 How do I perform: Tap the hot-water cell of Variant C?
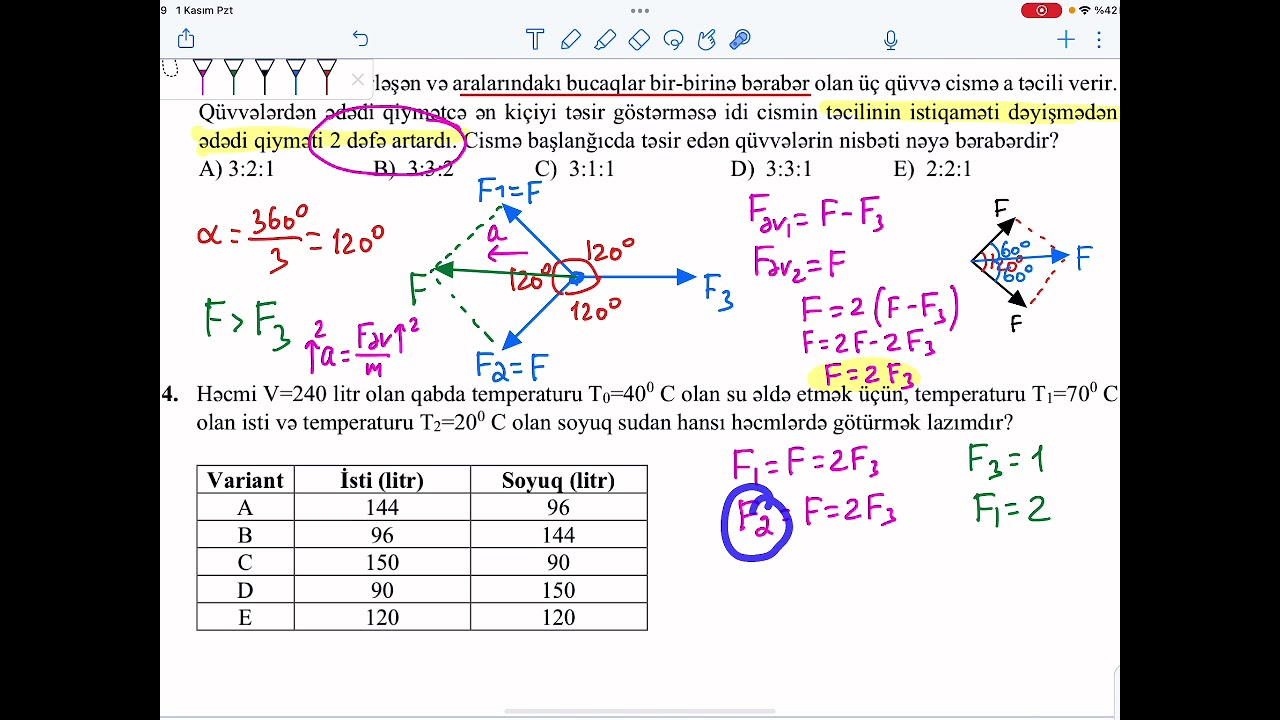[382, 562]
